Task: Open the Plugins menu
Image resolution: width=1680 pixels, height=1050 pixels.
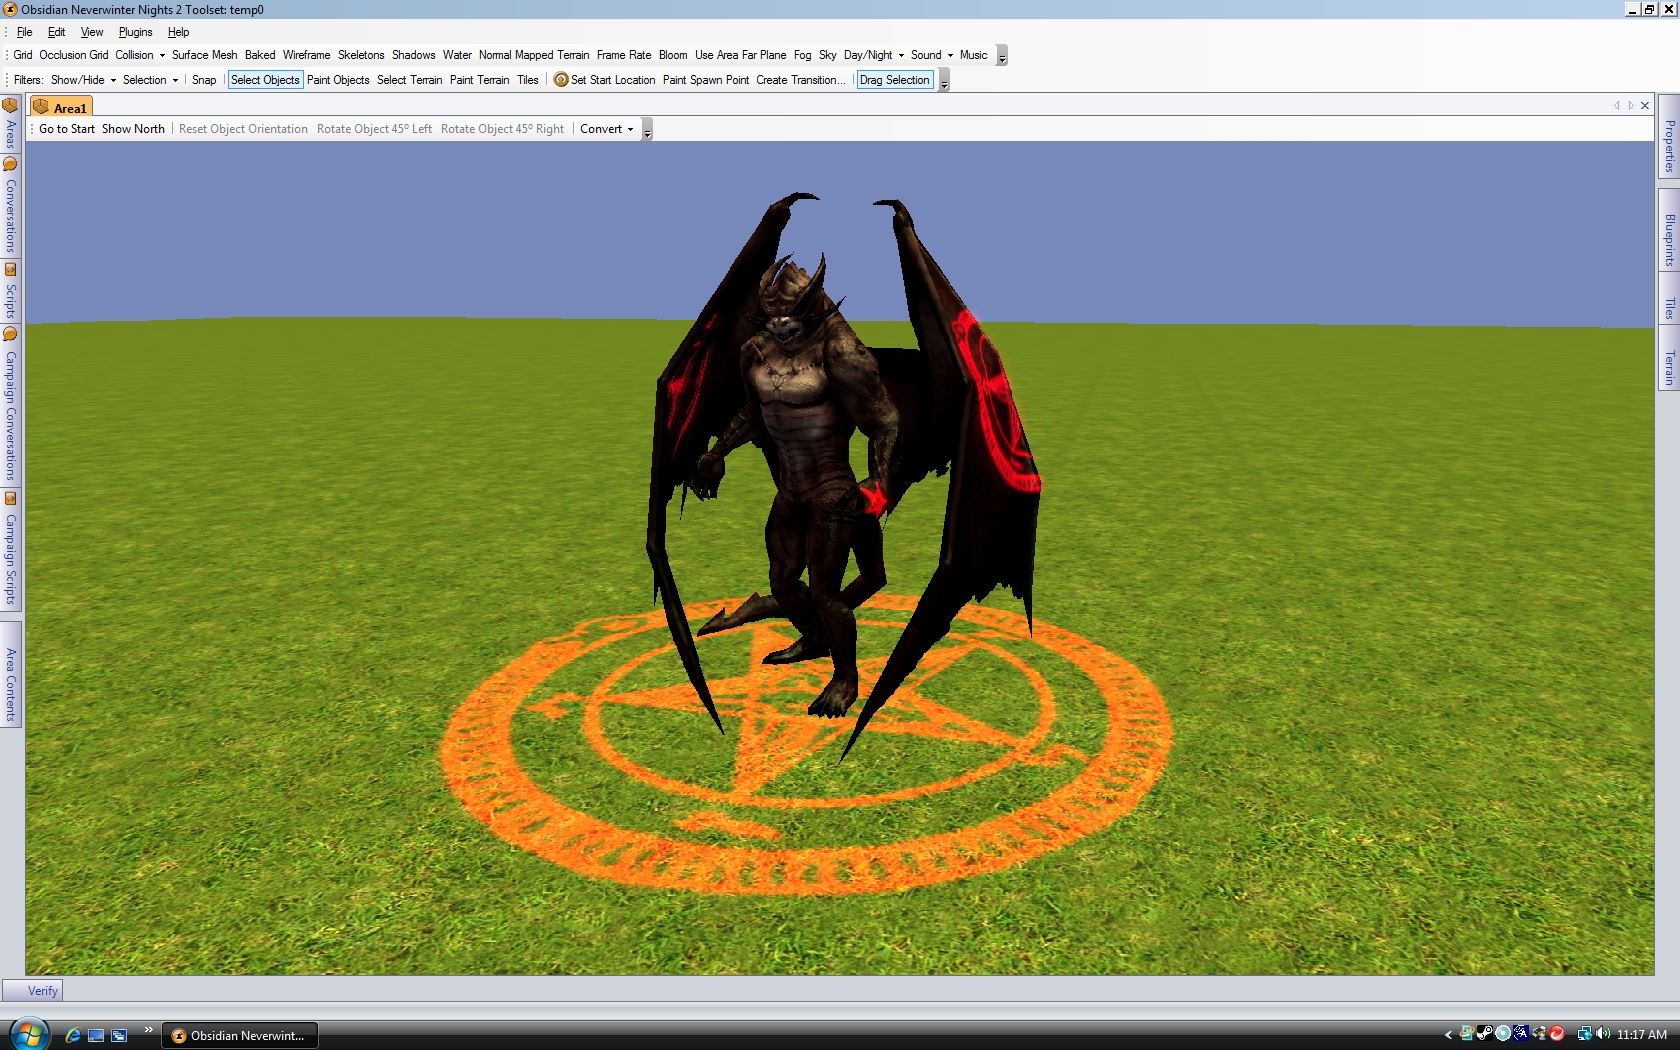Action: [x=135, y=32]
